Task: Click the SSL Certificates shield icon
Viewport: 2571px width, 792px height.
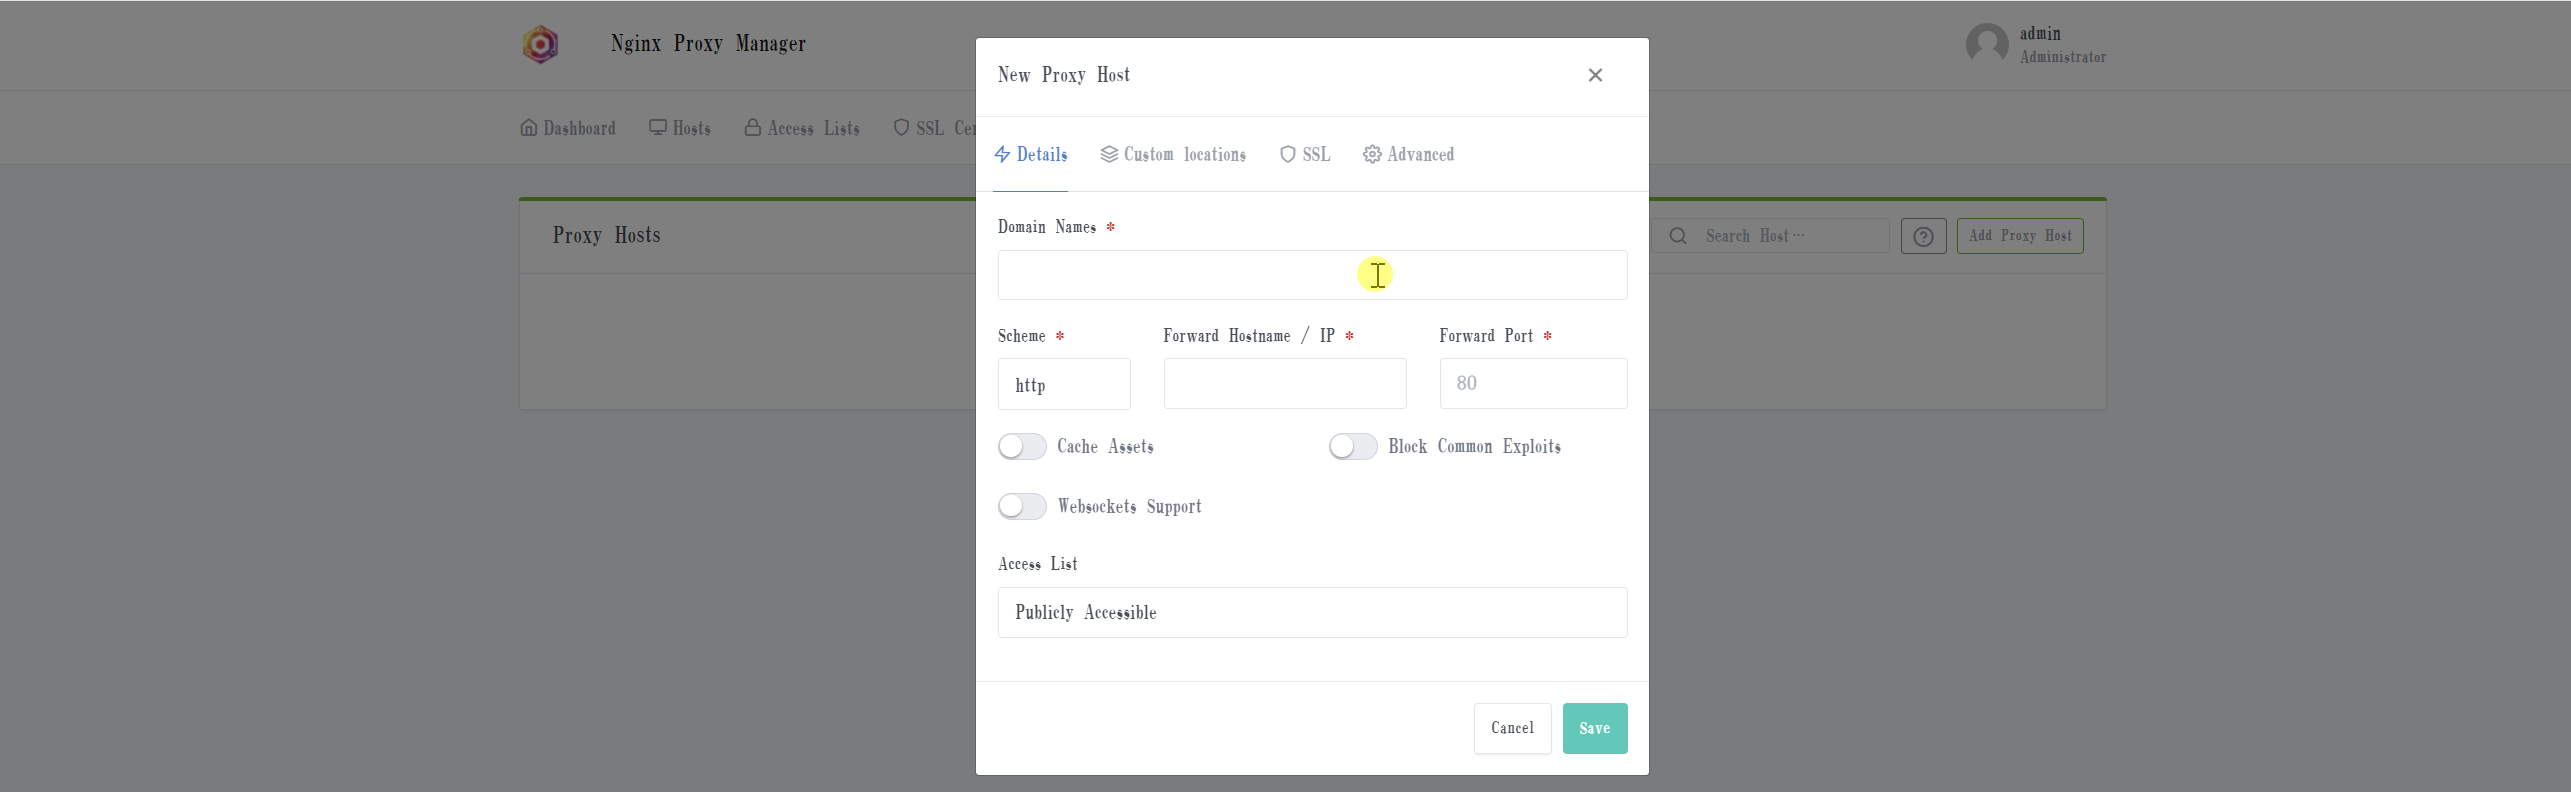Action: [x=901, y=128]
